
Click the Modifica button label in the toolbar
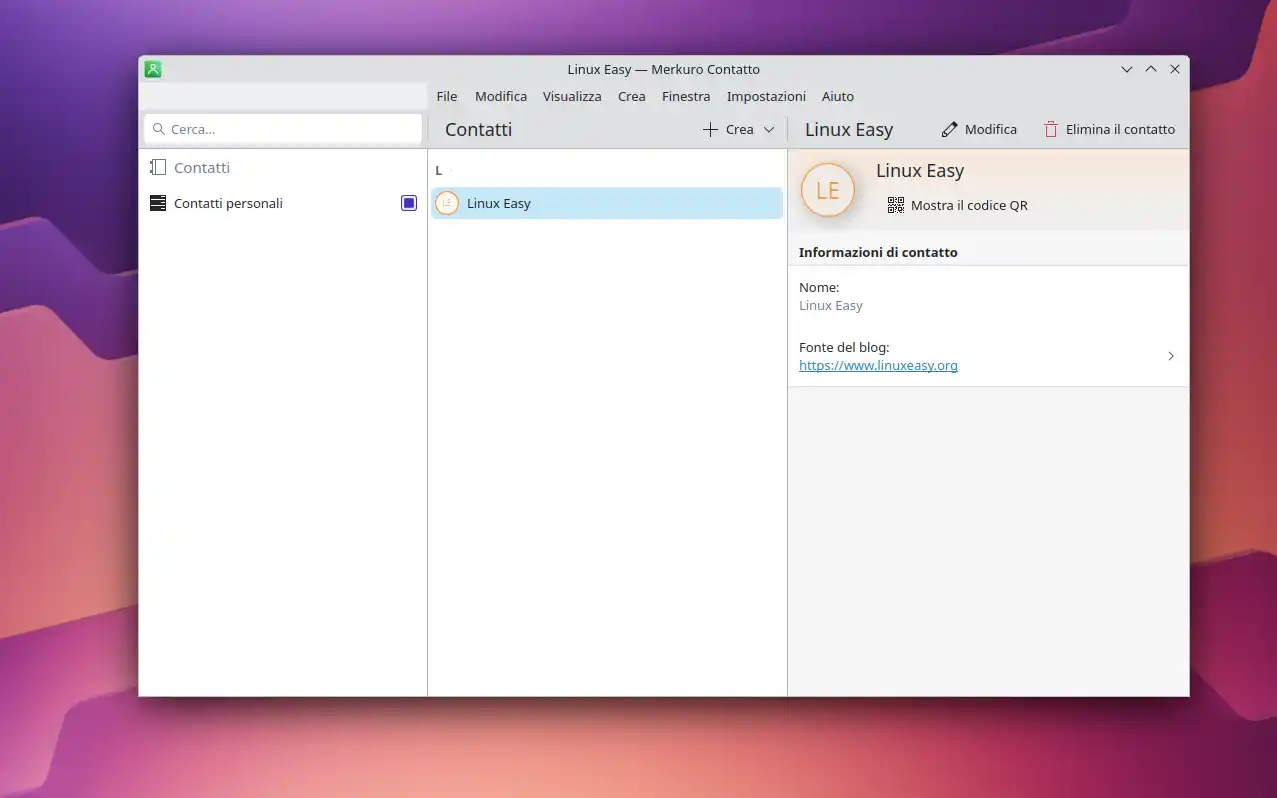991,129
